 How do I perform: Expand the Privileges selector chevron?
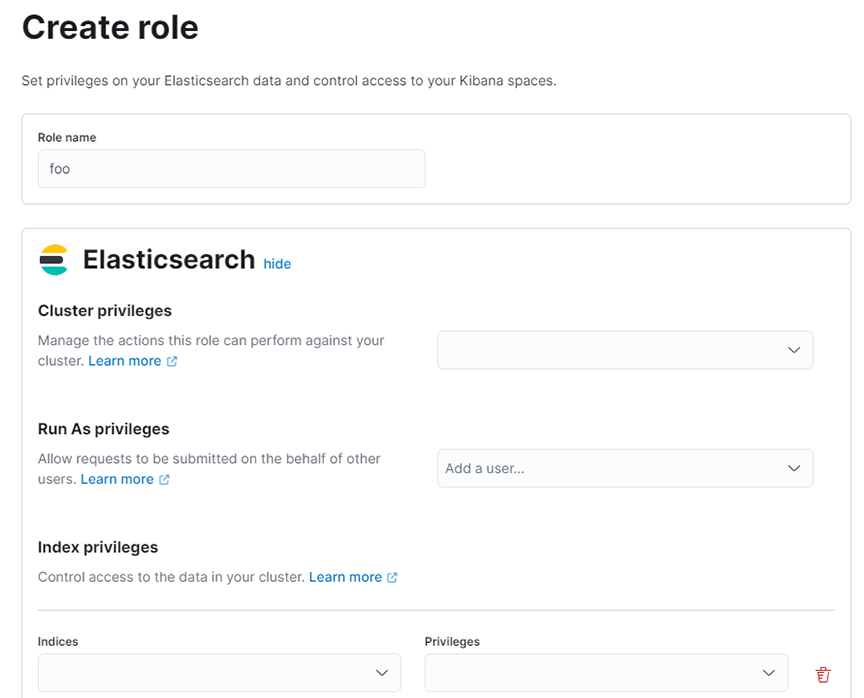pyautogui.click(x=770, y=673)
